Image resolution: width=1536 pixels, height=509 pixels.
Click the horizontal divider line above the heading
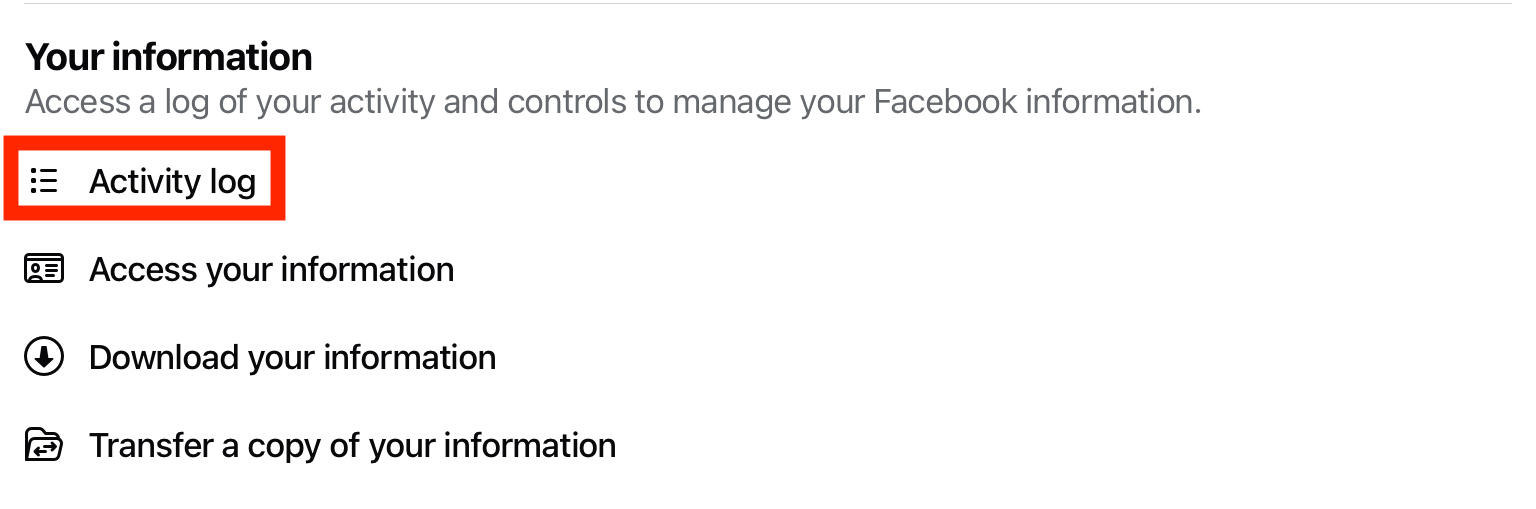click(768, 4)
